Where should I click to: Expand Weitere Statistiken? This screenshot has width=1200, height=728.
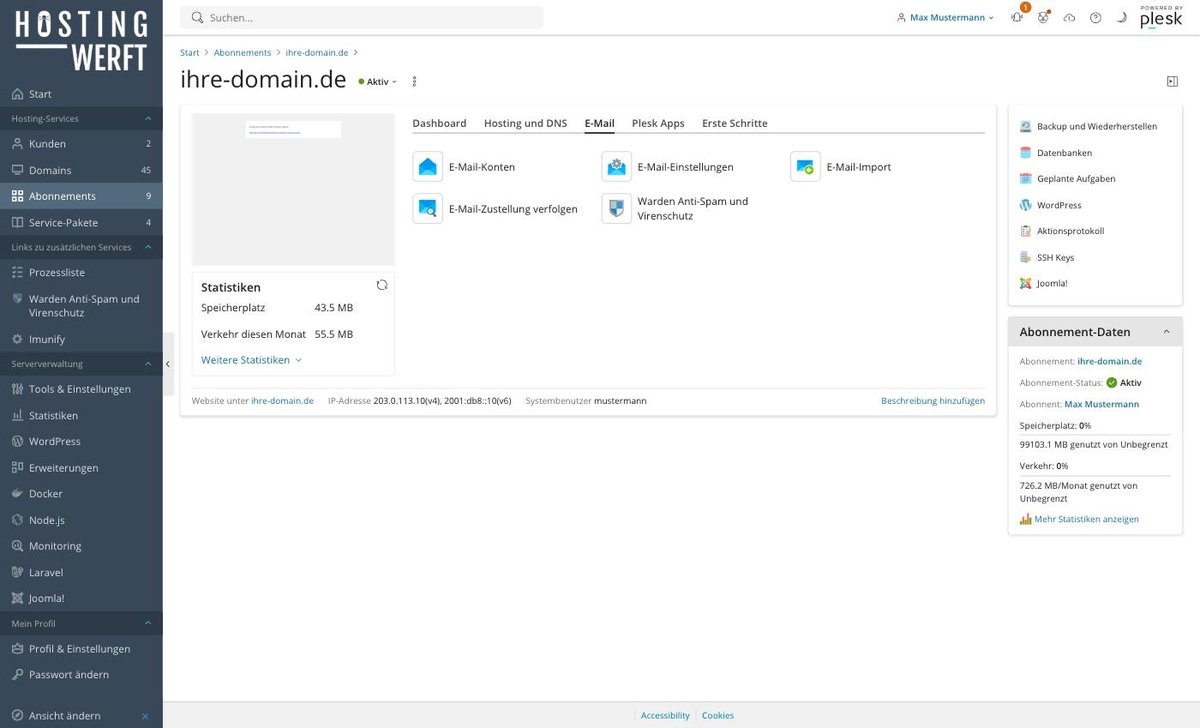pos(251,360)
